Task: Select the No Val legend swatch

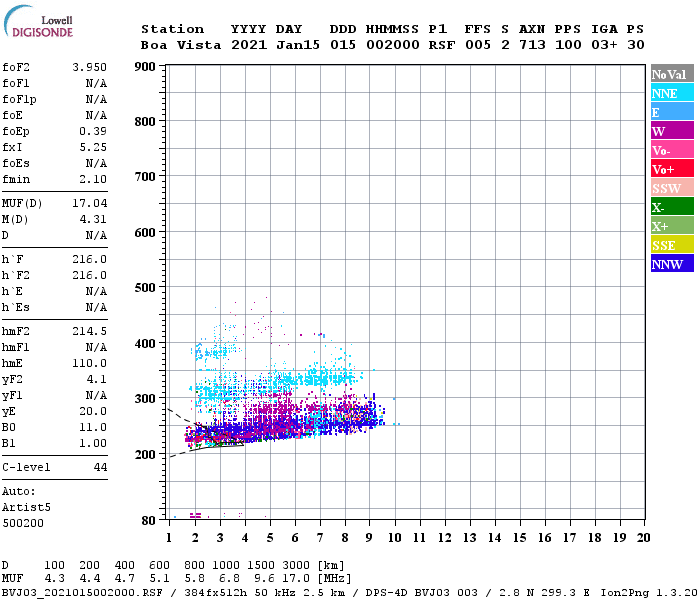Action: (672, 74)
